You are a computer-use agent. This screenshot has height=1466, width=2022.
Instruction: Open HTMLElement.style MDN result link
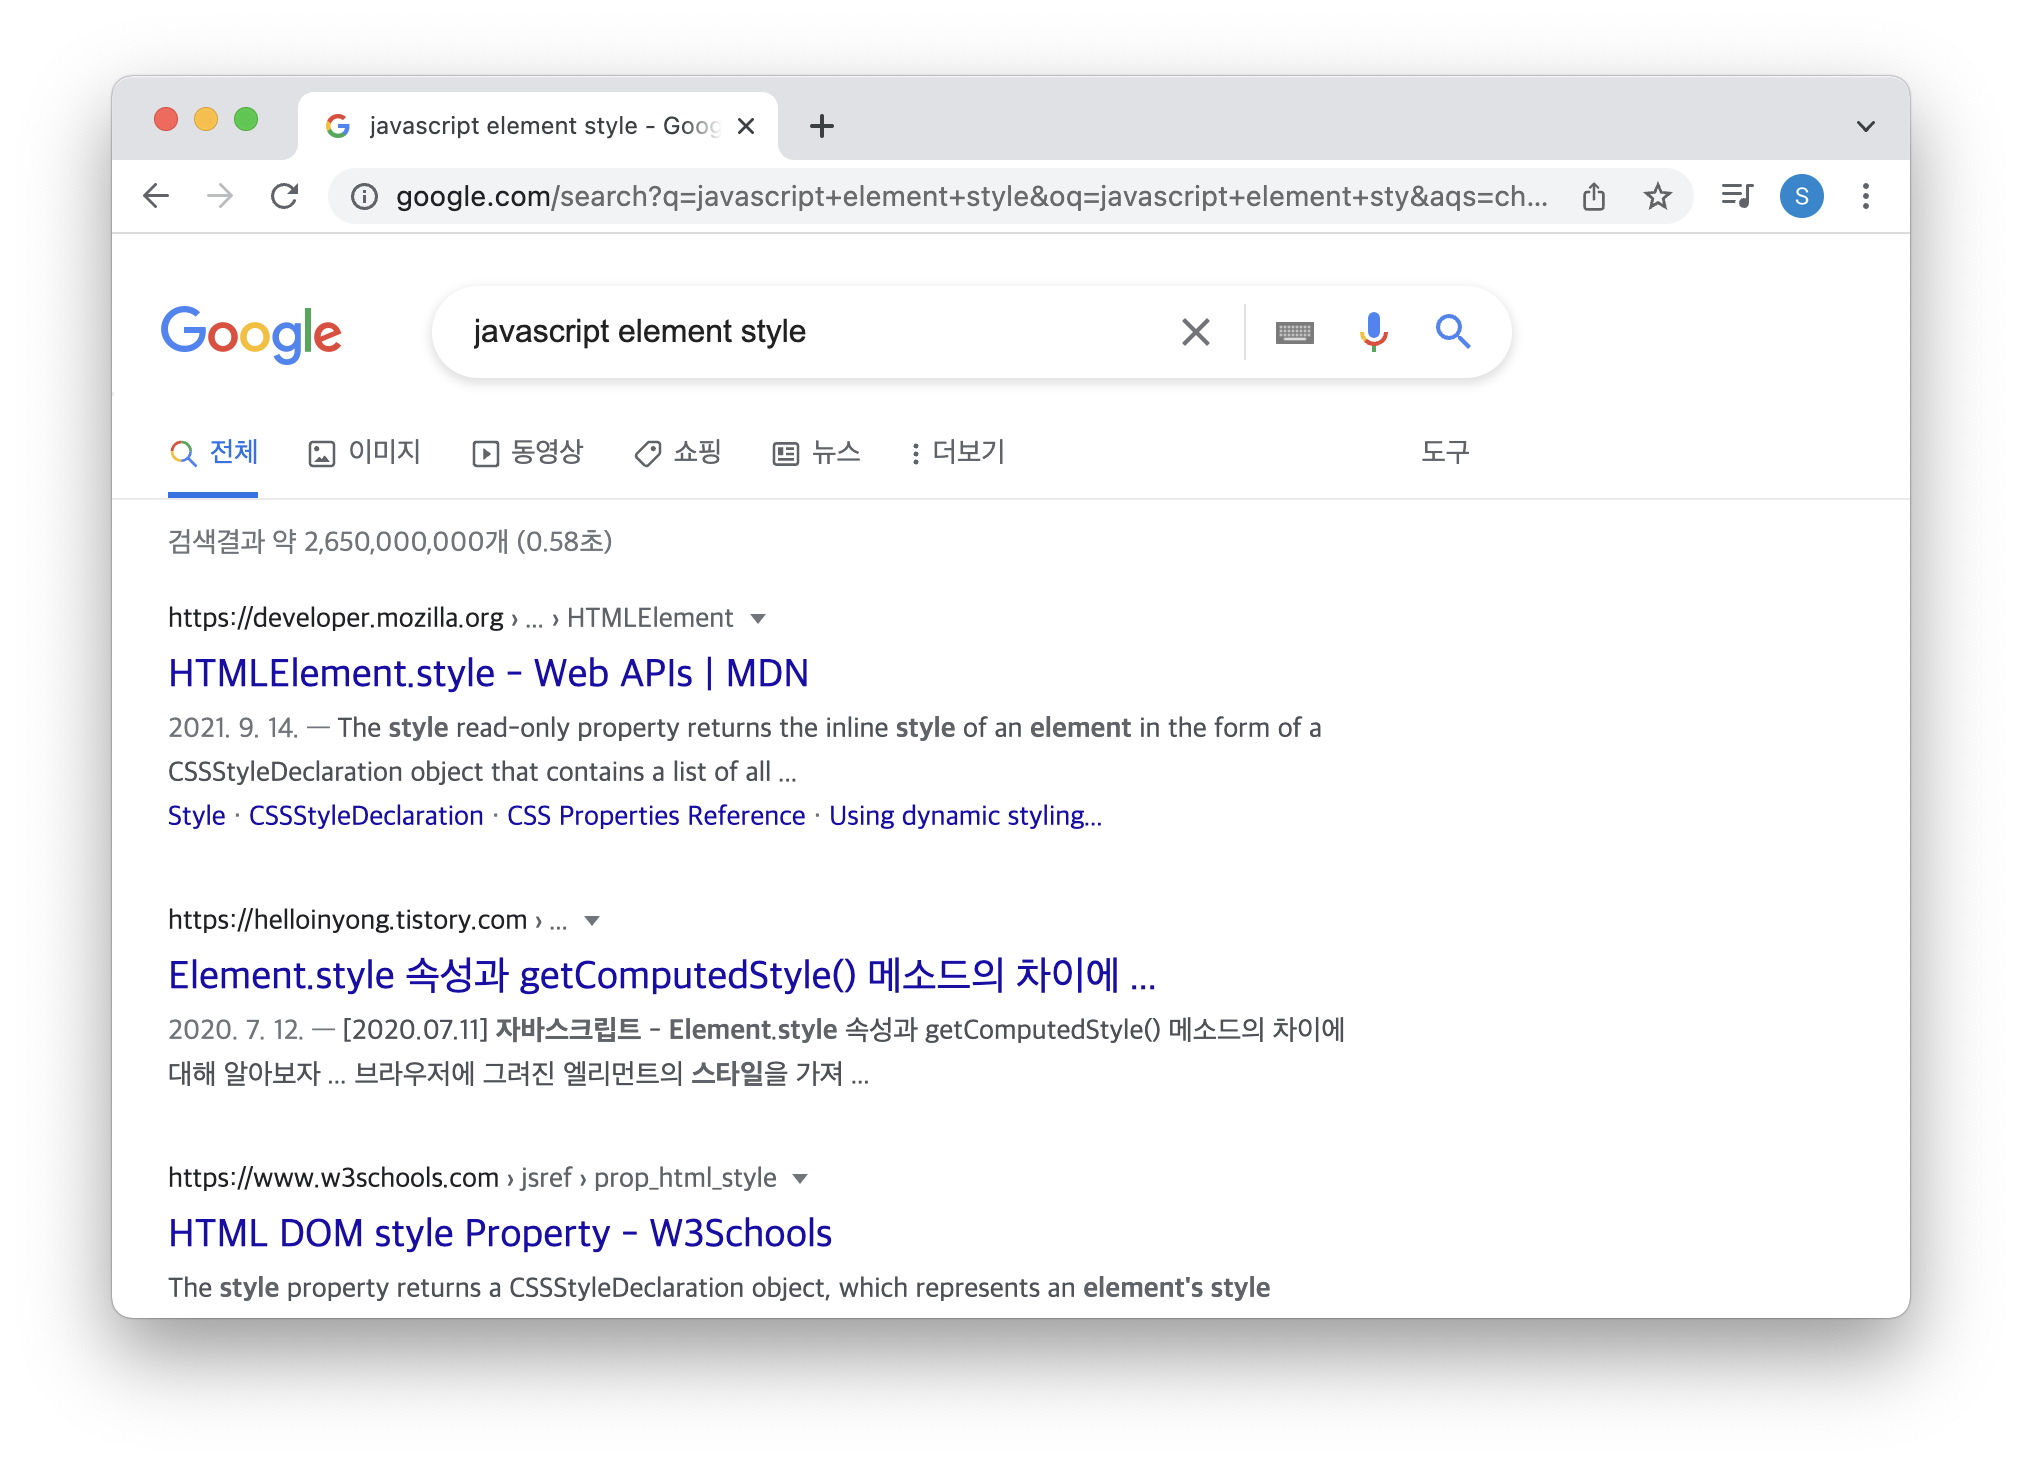(488, 674)
